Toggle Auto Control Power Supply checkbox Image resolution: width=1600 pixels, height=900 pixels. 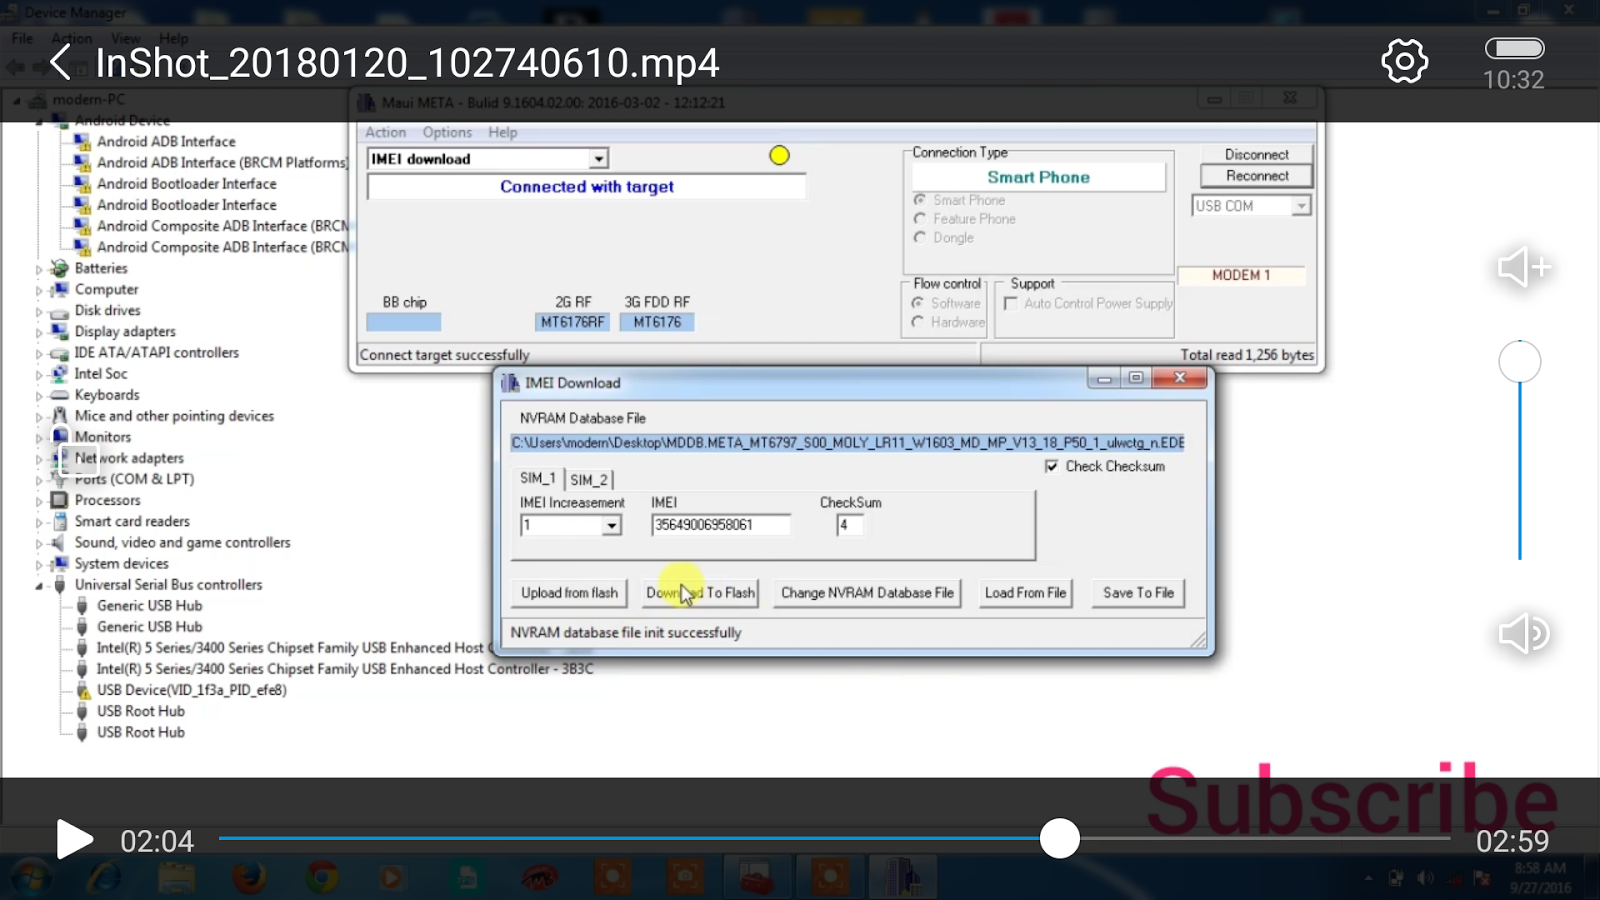pos(1011,303)
